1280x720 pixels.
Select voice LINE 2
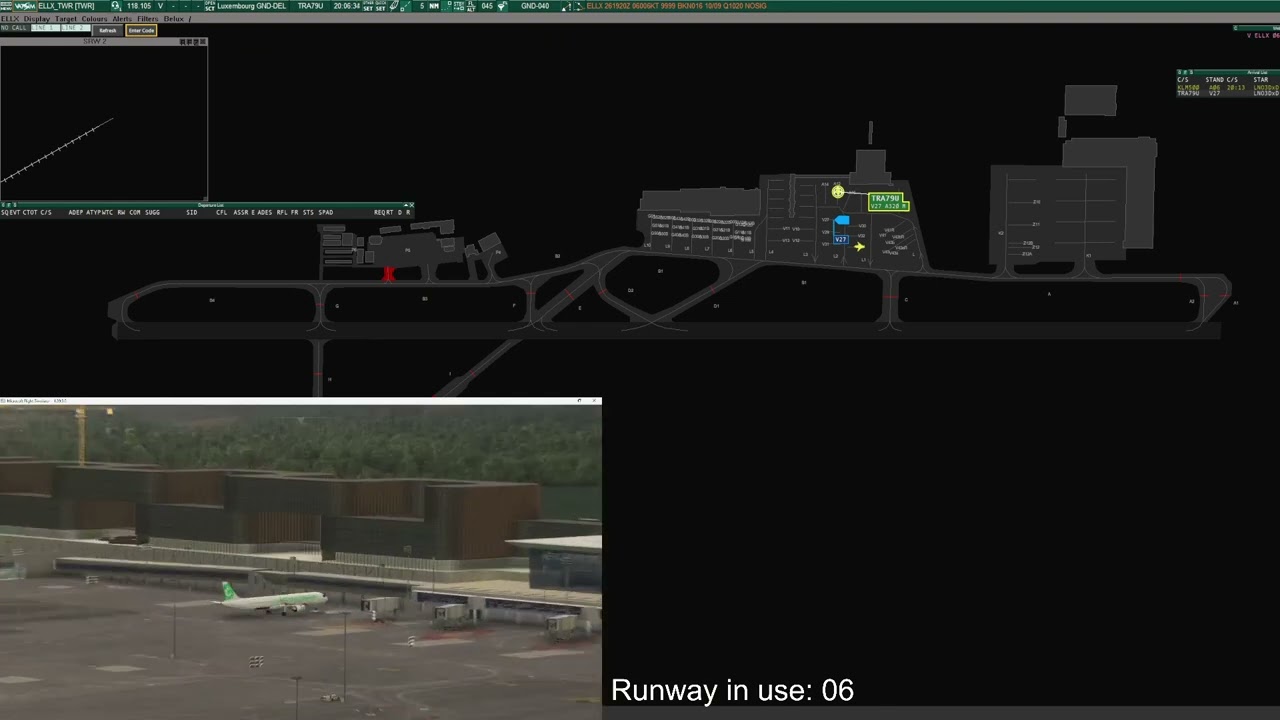tap(75, 28)
